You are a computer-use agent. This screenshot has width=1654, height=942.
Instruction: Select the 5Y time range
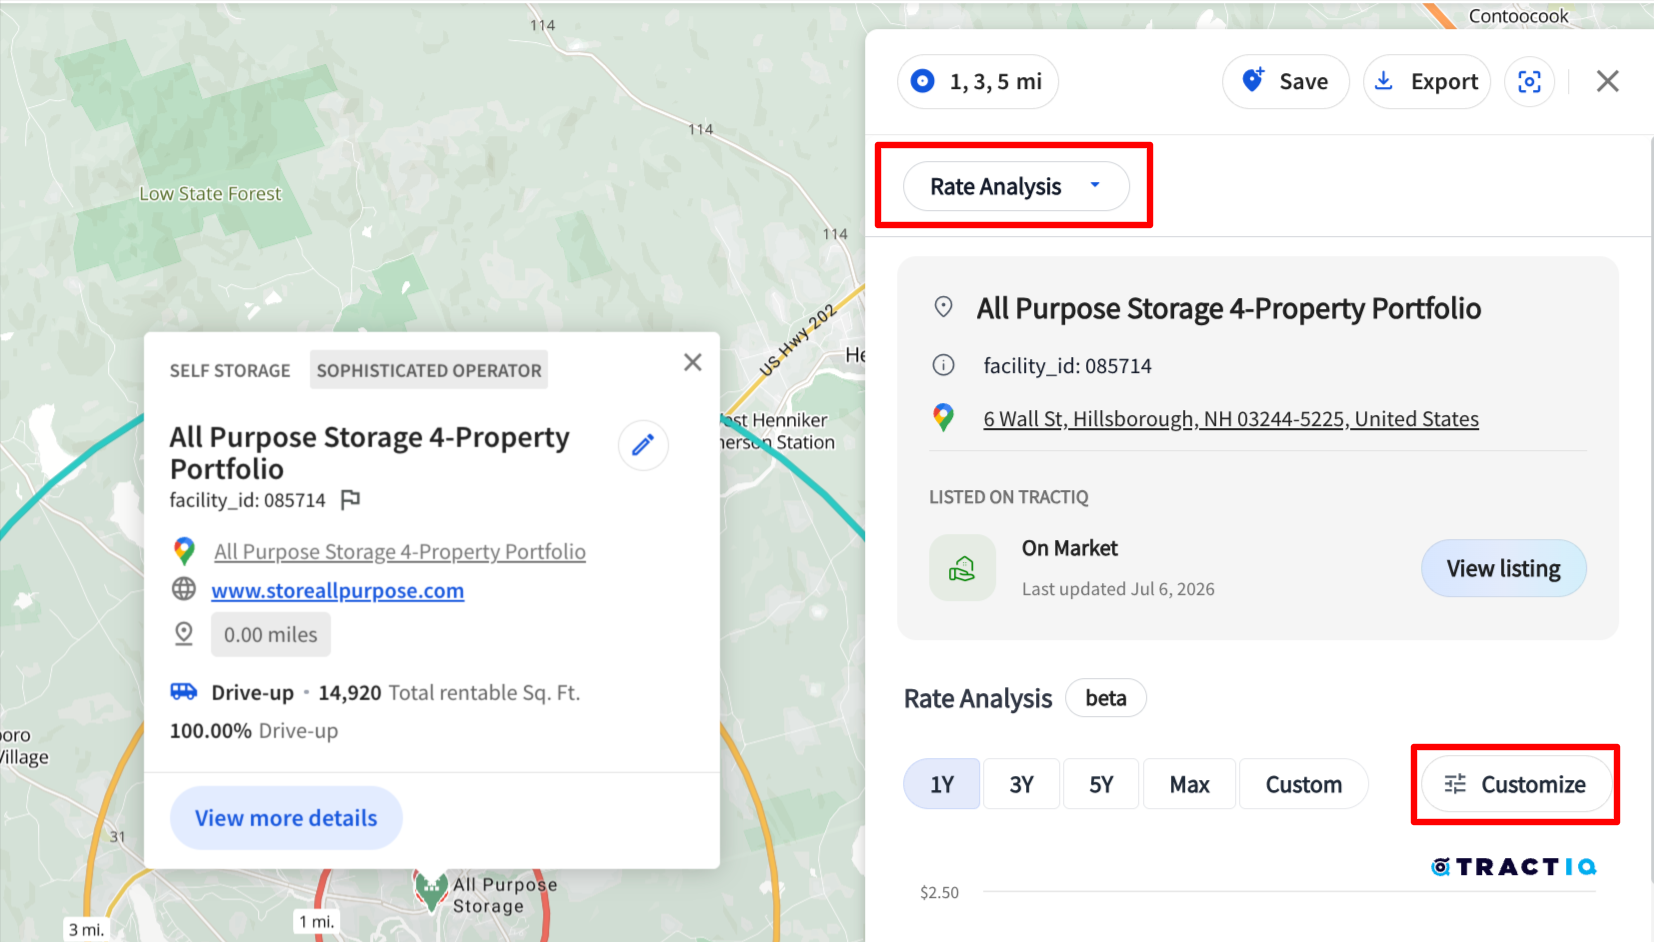tap(1101, 785)
